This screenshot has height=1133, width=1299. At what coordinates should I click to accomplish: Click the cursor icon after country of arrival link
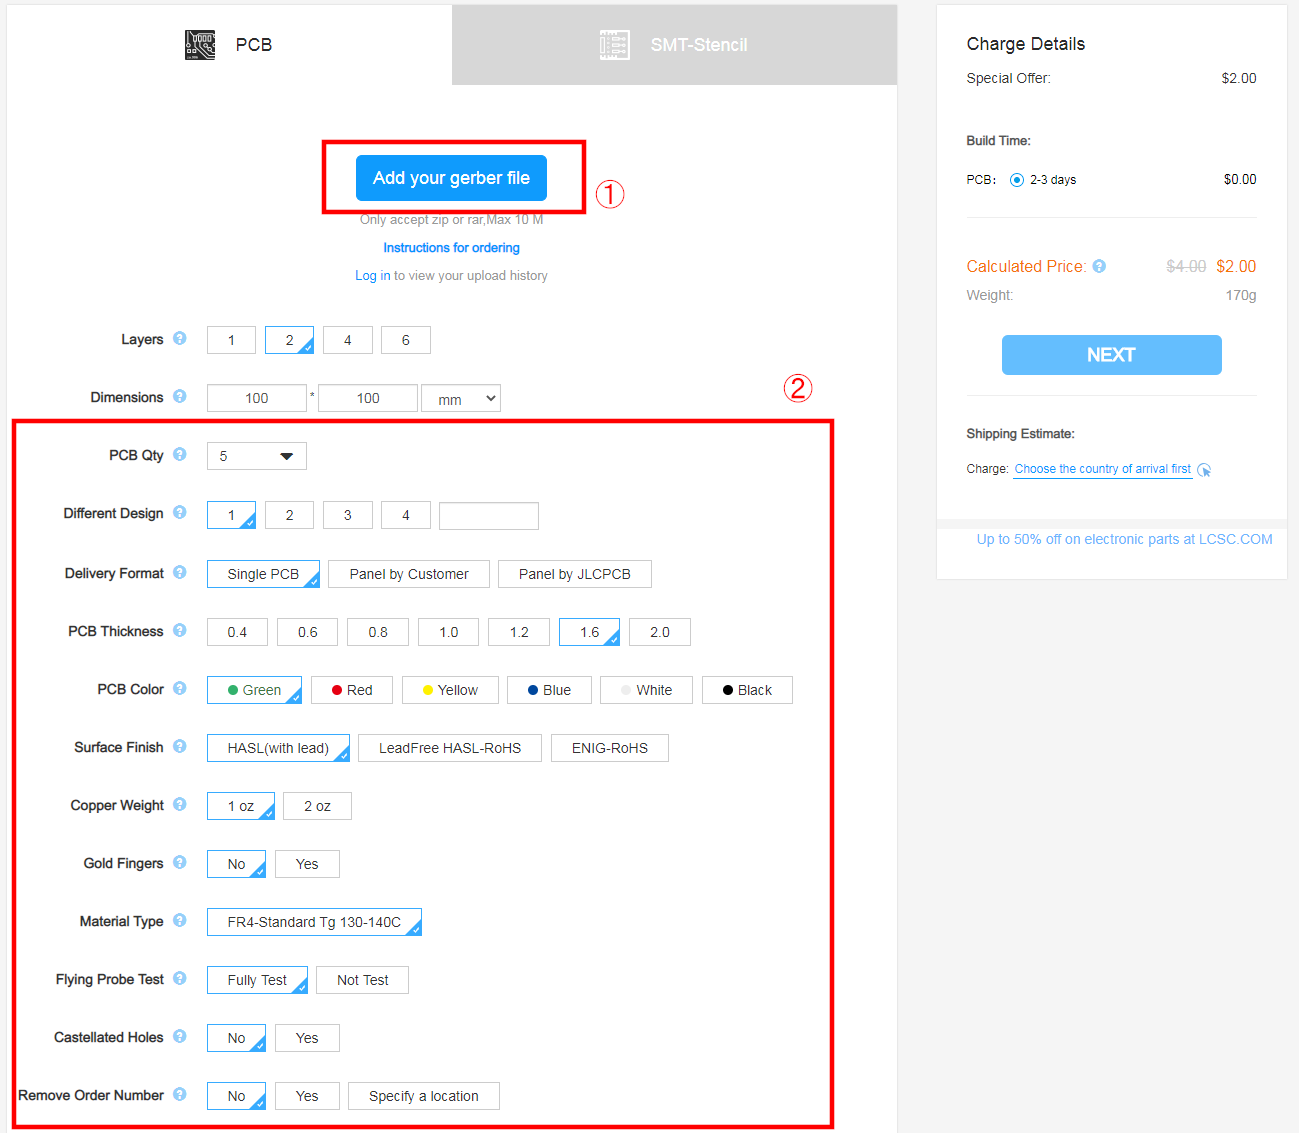click(1204, 470)
